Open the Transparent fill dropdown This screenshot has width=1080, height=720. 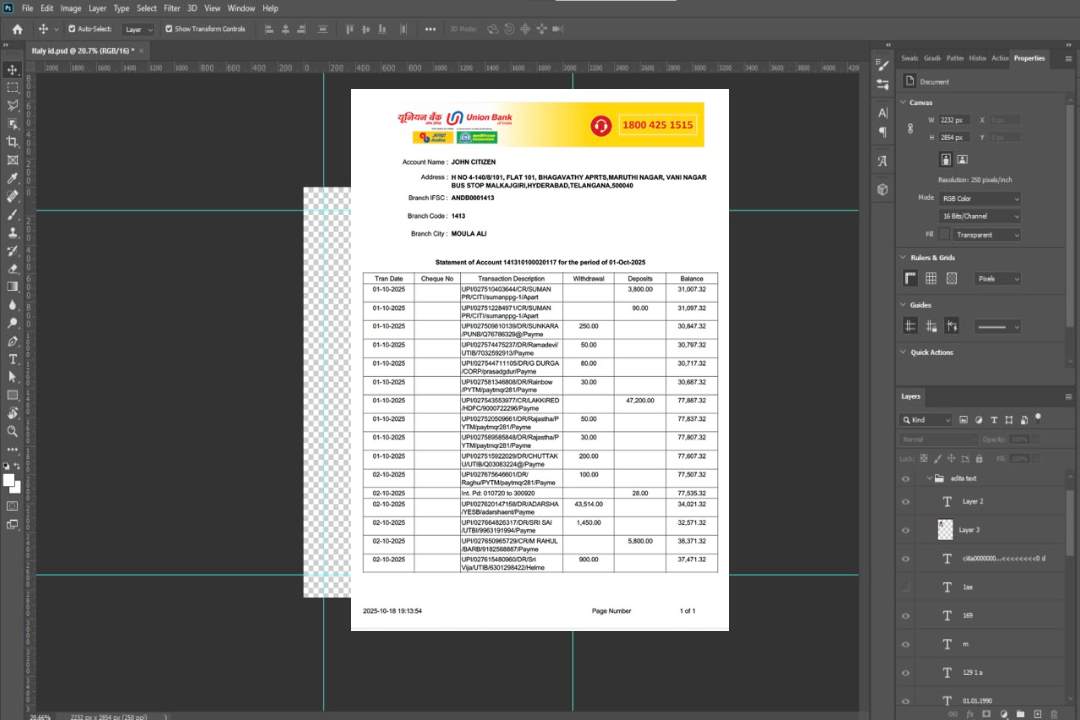tap(987, 235)
